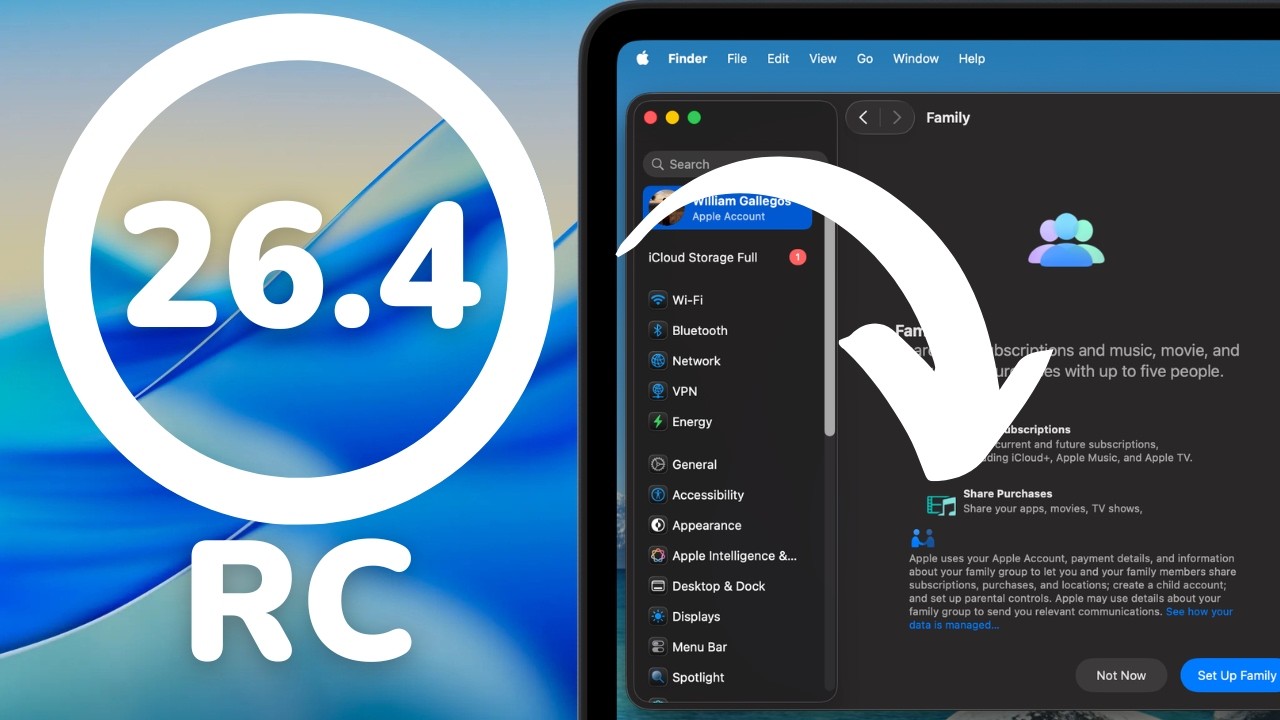Click the Family sharing people icon
This screenshot has height=720, width=1280.
(1066, 240)
